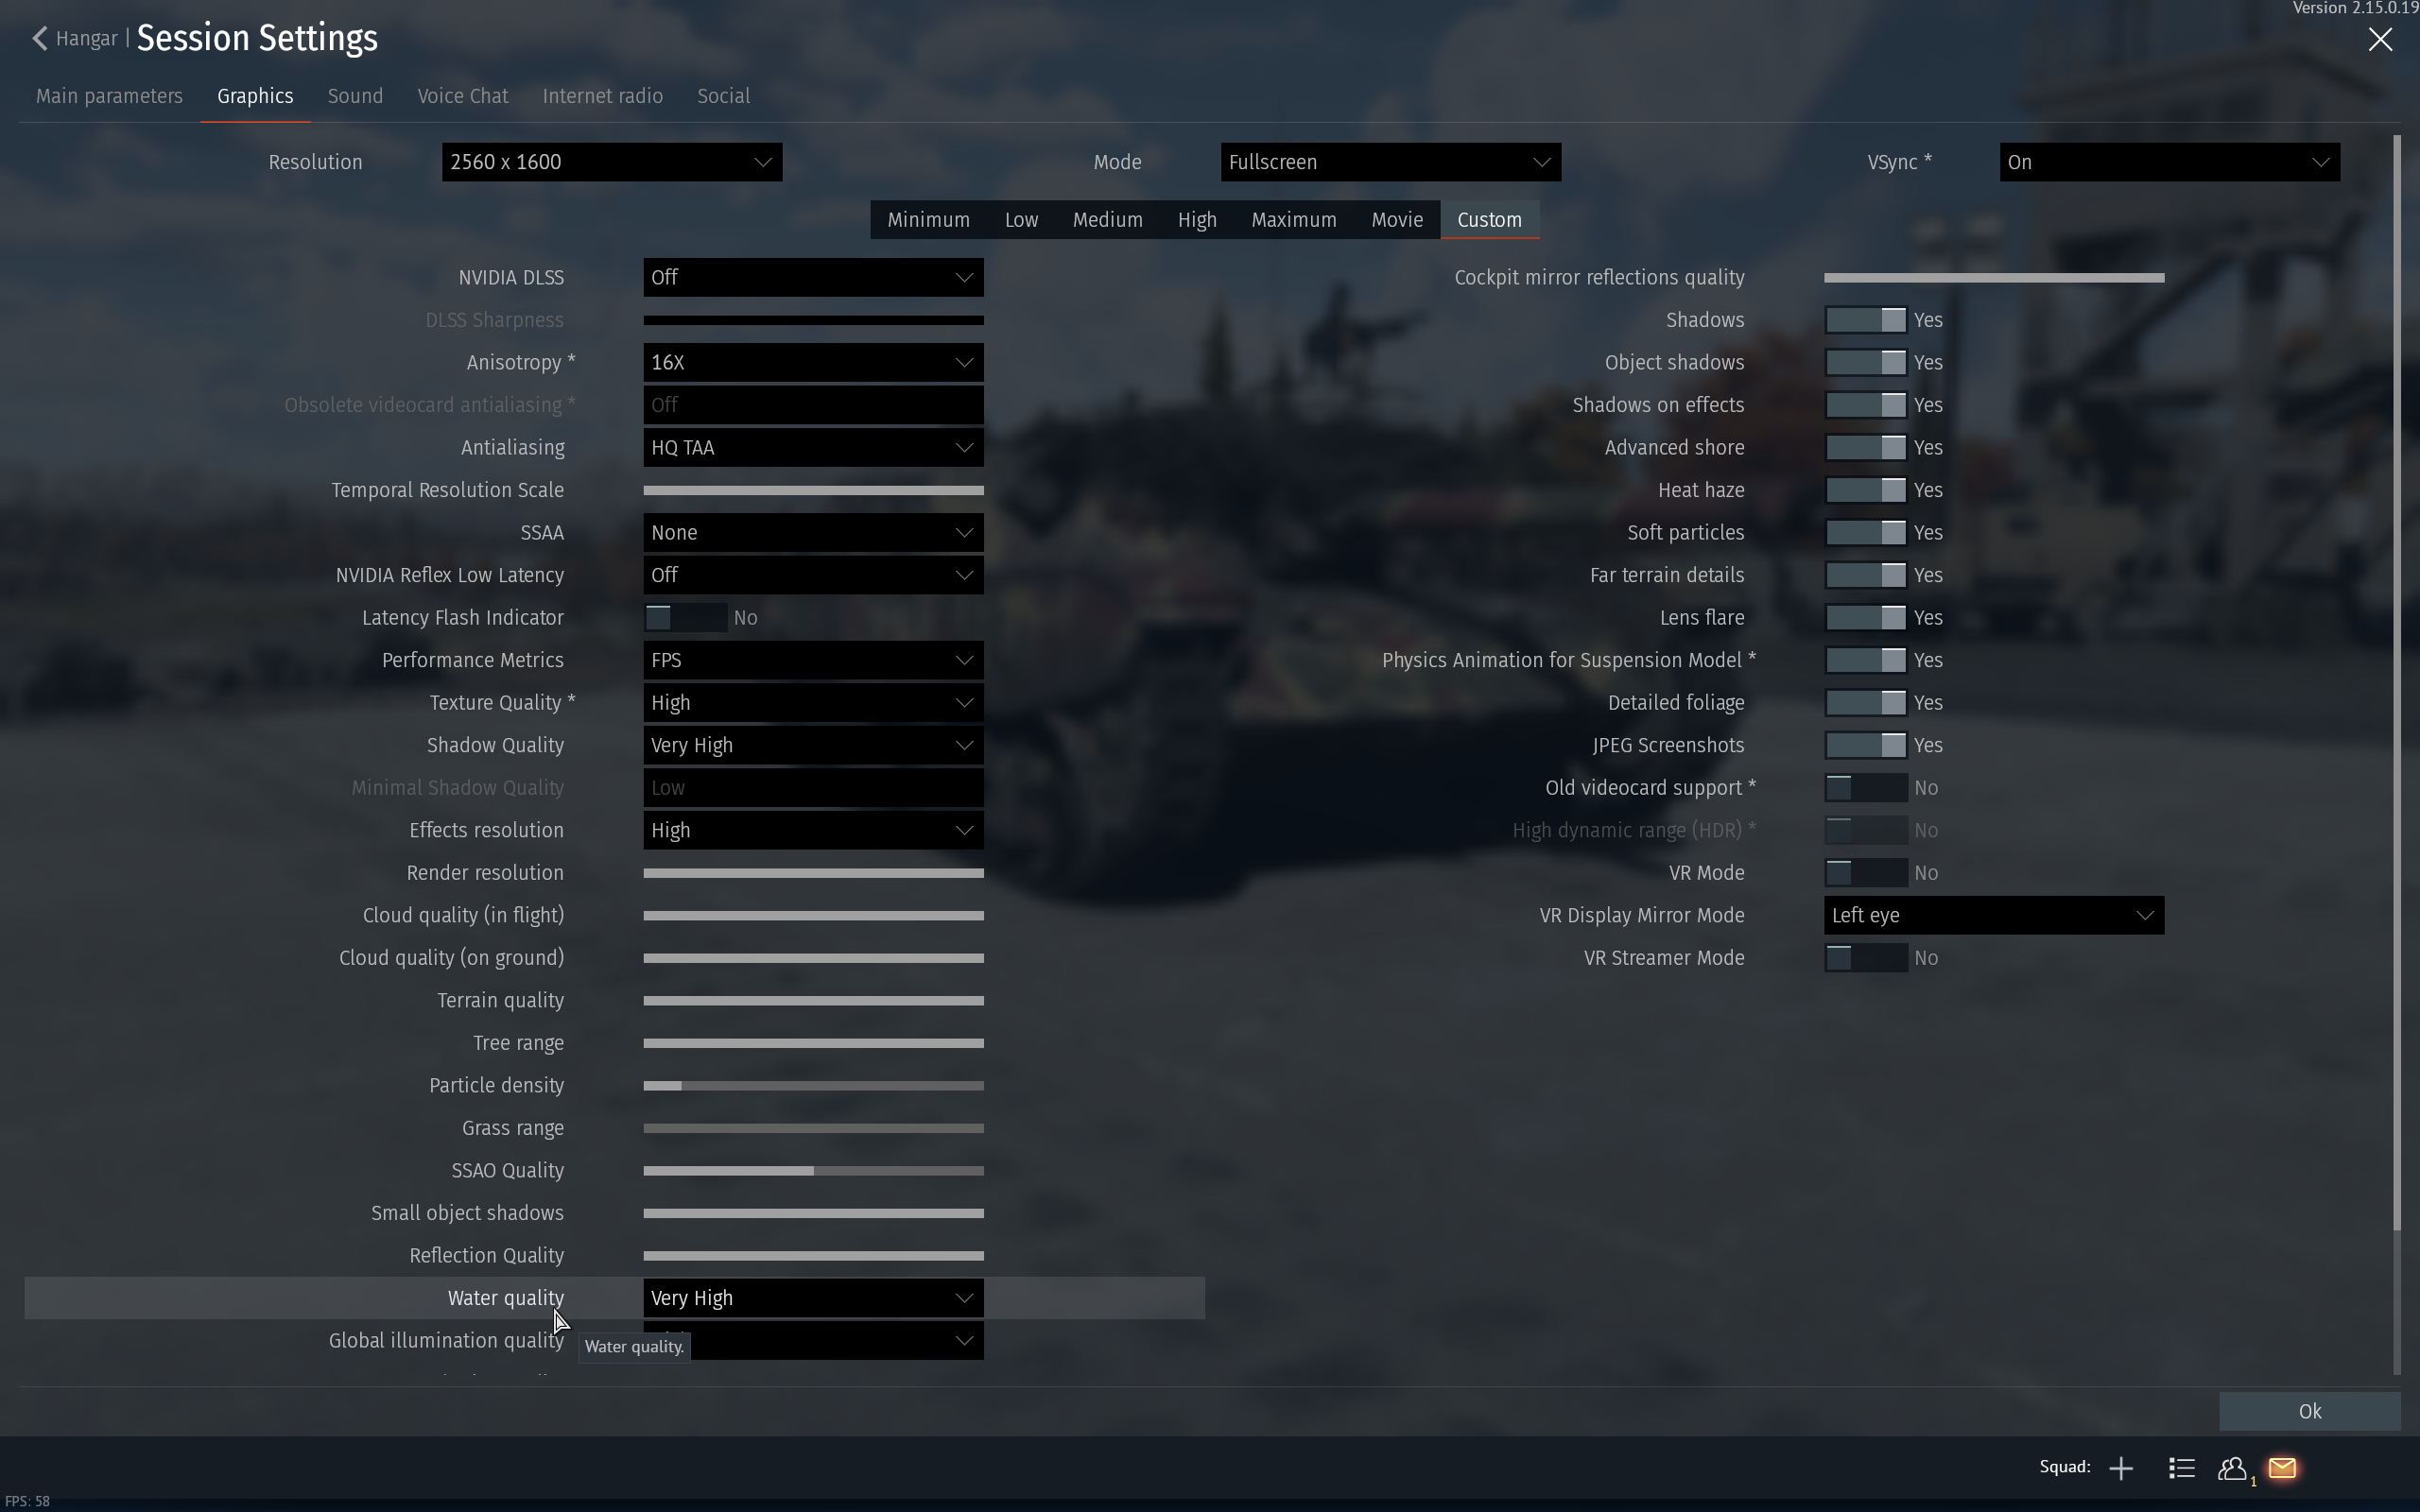This screenshot has width=2420, height=1512.
Task: Disable Lens flare switch
Action: point(1866,618)
